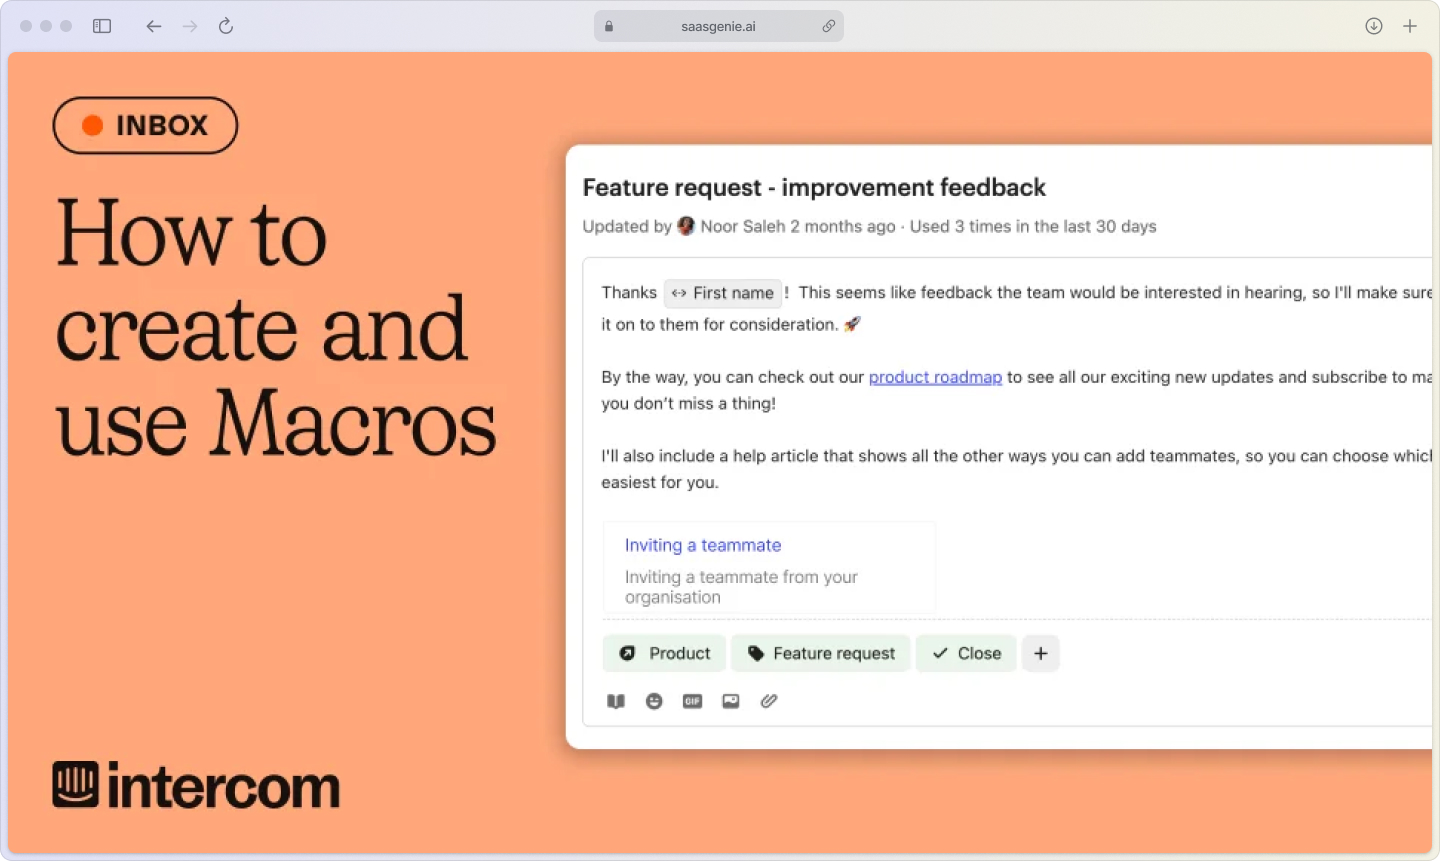Open a new browser tab
Viewport: 1440px width, 861px height.
click(x=1411, y=26)
